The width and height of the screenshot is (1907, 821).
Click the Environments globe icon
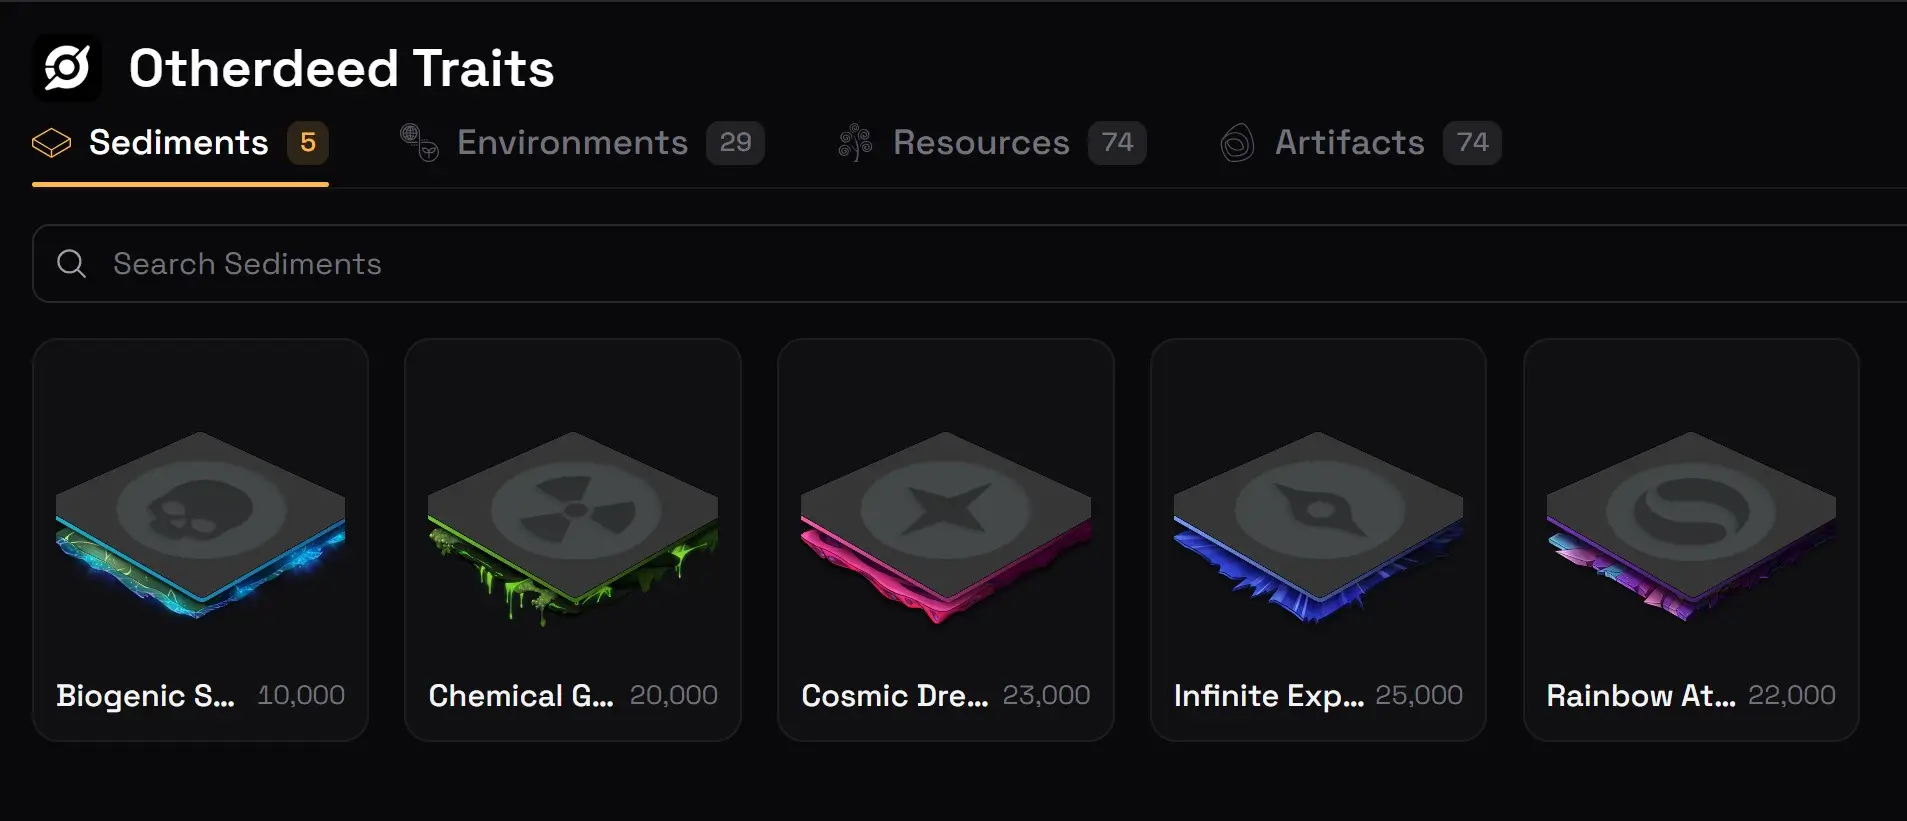click(x=419, y=143)
